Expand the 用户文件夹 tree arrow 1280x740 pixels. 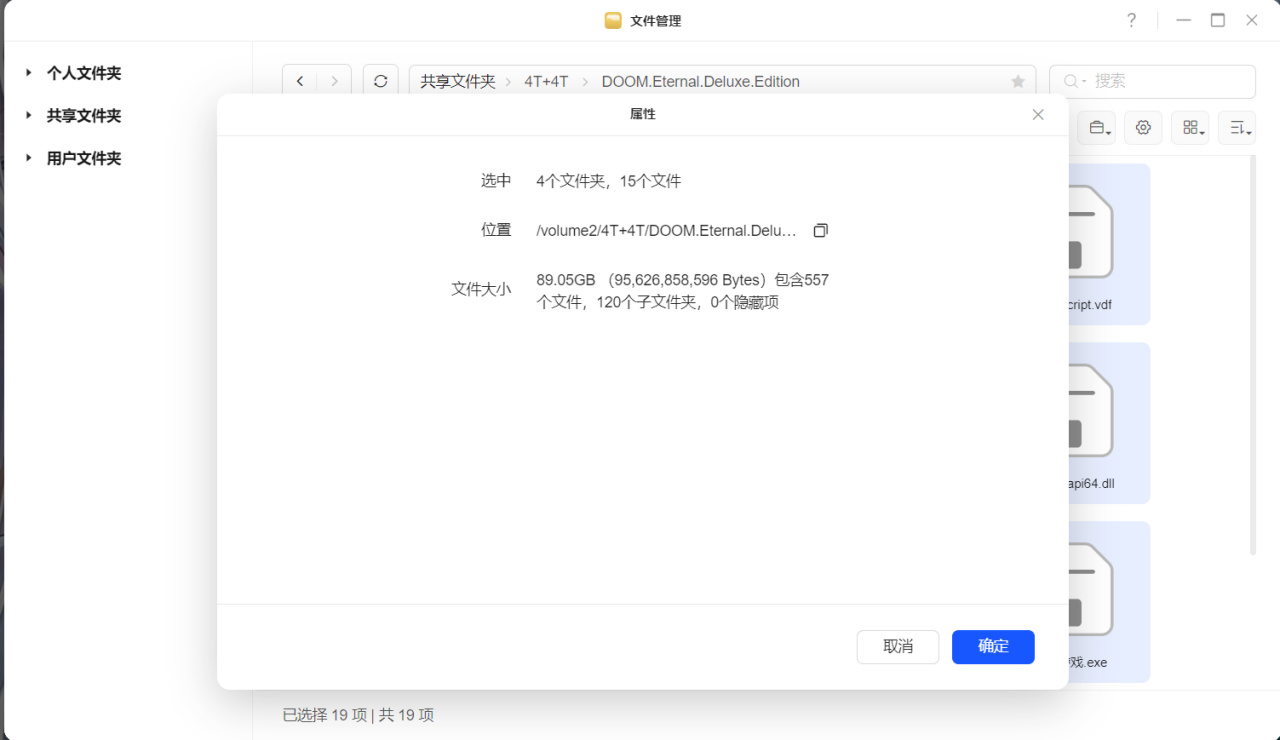click(29, 158)
